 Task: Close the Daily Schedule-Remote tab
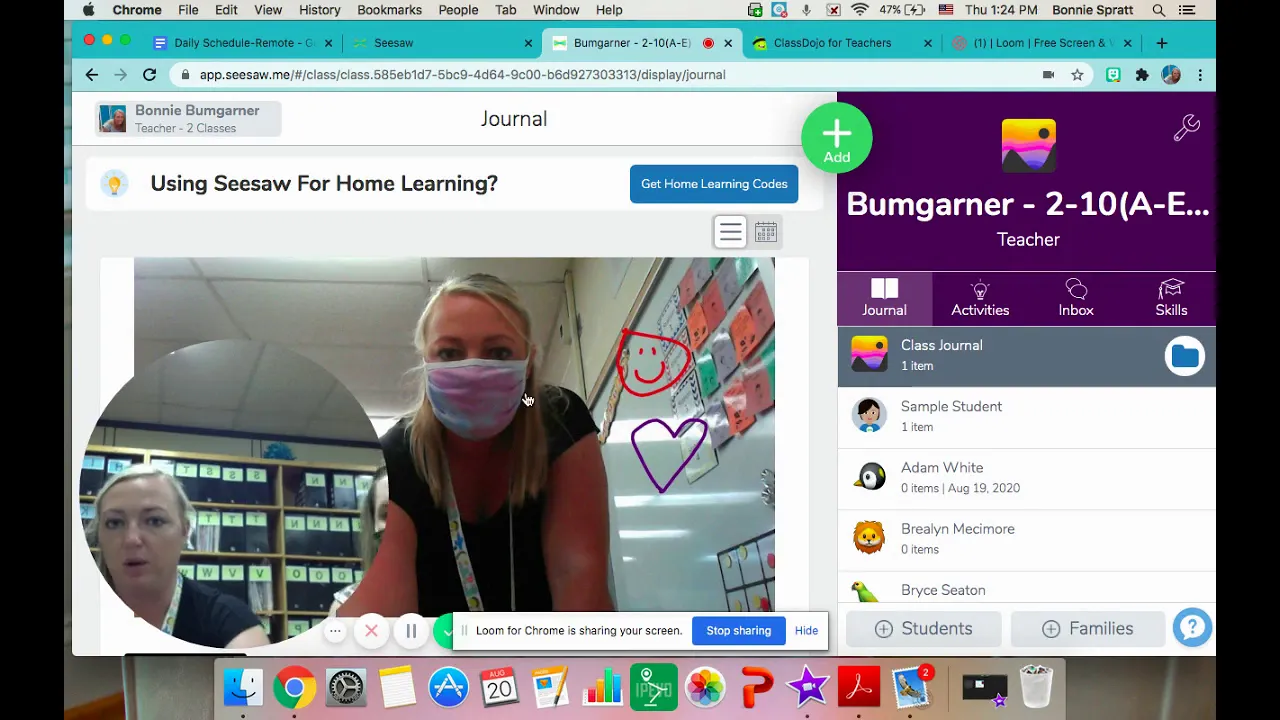(328, 43)
